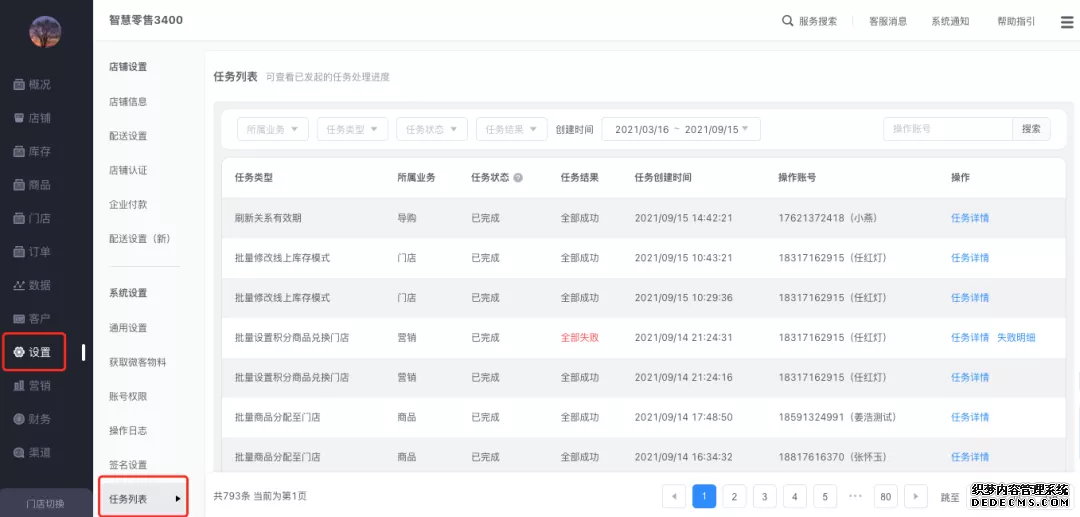Select the 设置 settings gear item

coord(34,352)
